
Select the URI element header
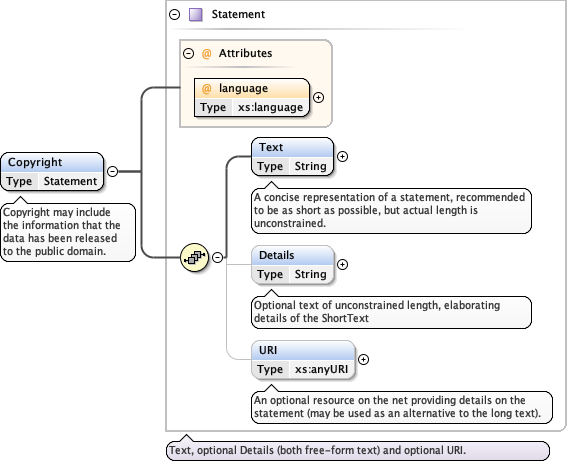coord(303,350)
